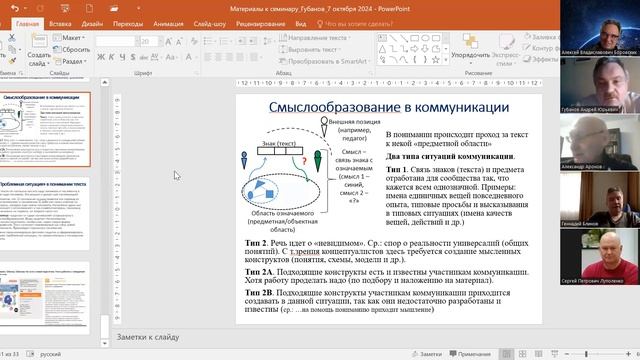Click the Упорядочить arrange button
Image resolution: width=640 pixels, height=360 pixels.
(x=470, y=49)
